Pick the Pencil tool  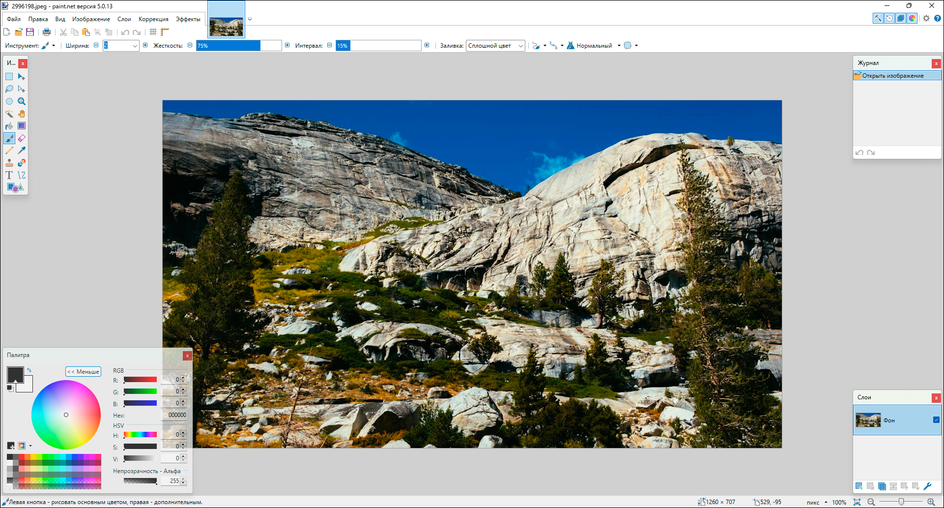point(9,150)
